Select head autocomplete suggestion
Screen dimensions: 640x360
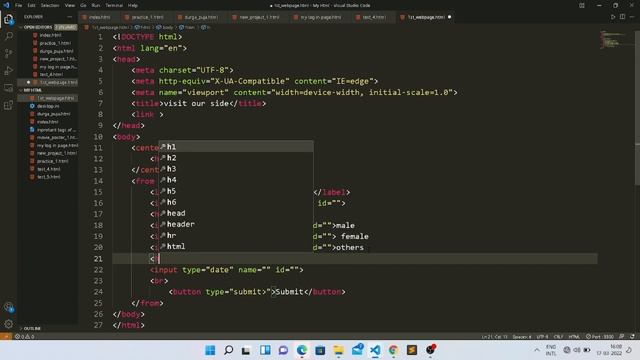pyautogui.click(x=236, y=213)
